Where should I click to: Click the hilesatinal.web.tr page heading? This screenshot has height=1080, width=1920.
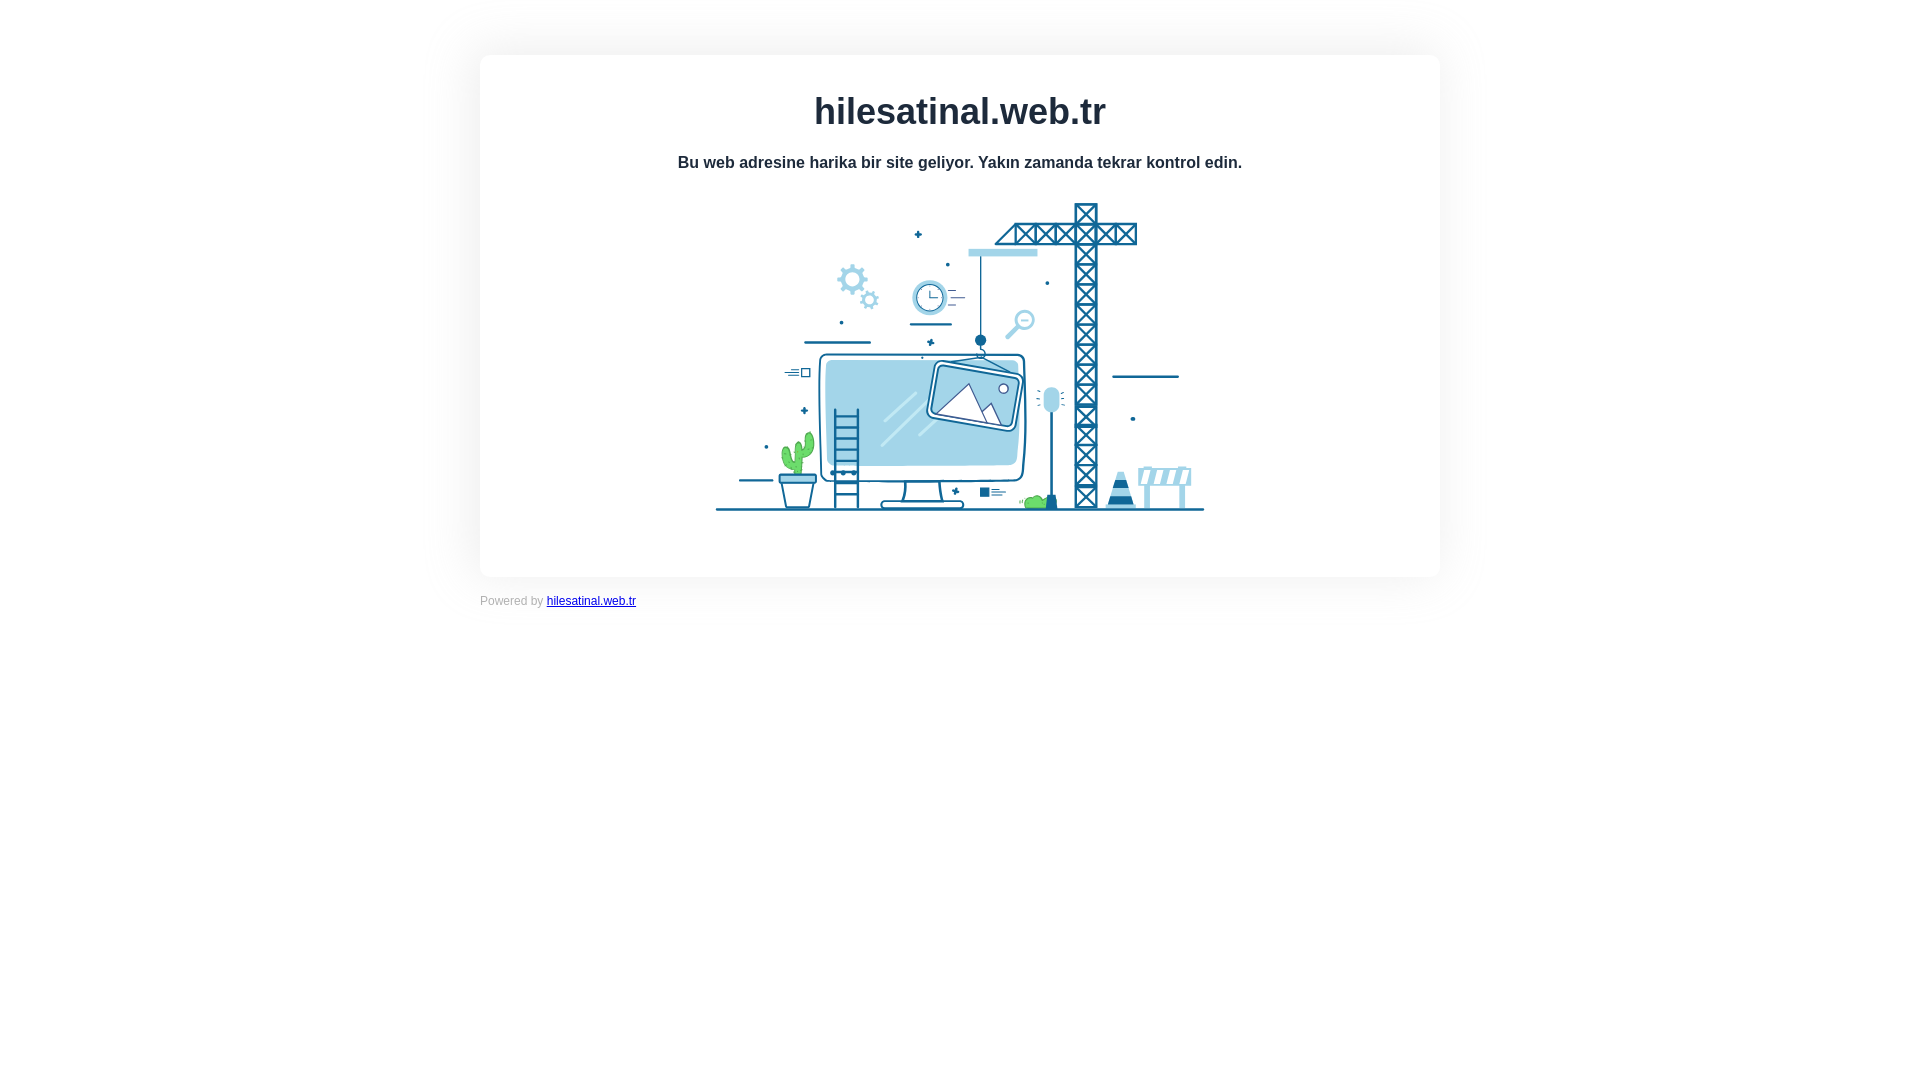[x=960, y=111]
